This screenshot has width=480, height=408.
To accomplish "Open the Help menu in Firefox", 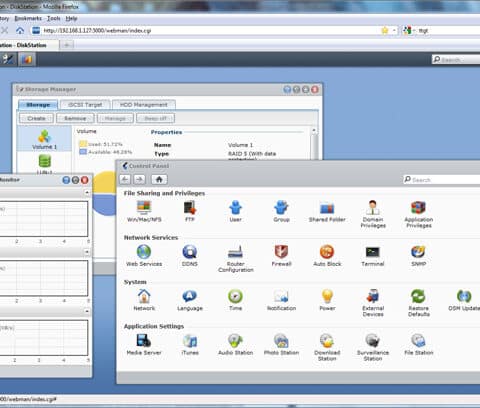I will 71,18.
